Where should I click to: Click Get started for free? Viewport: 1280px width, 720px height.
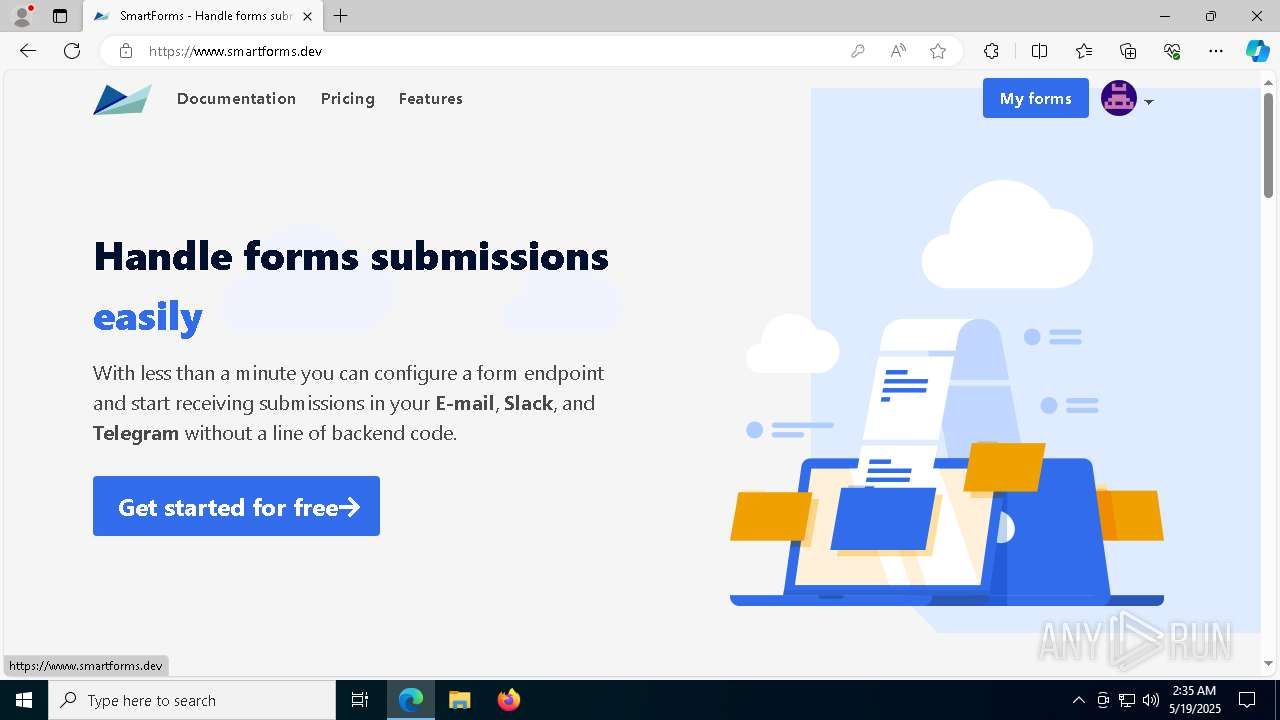tap(236, 506)
